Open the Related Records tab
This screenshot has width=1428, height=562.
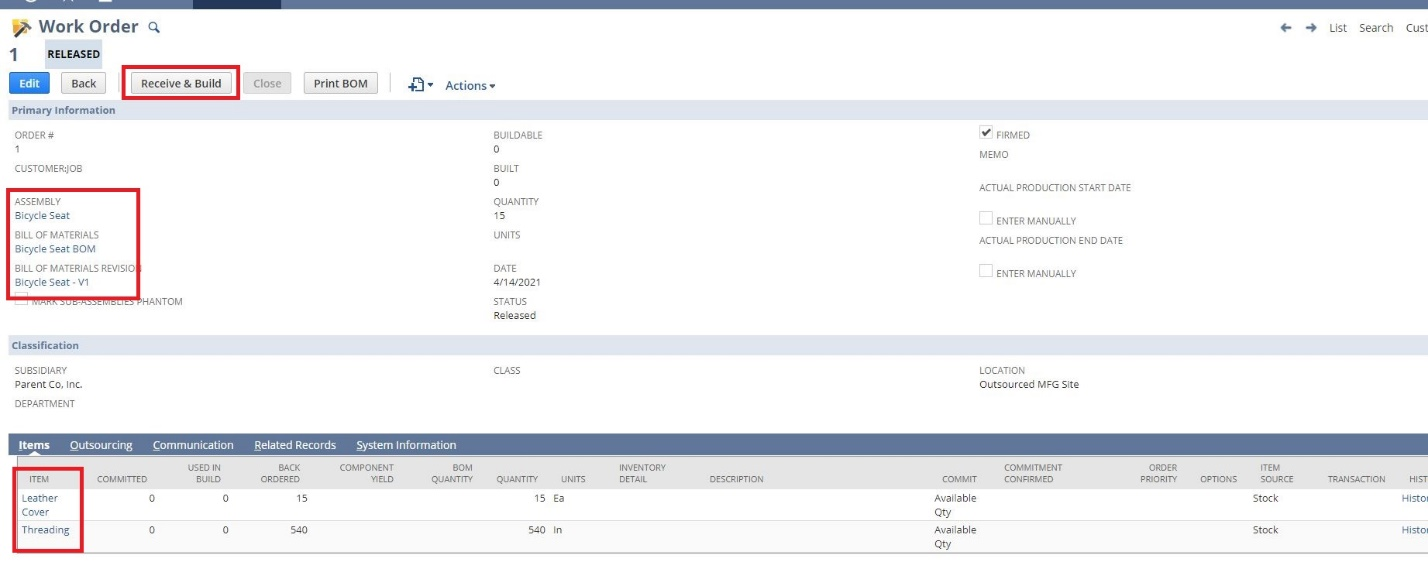click(294, 445)
